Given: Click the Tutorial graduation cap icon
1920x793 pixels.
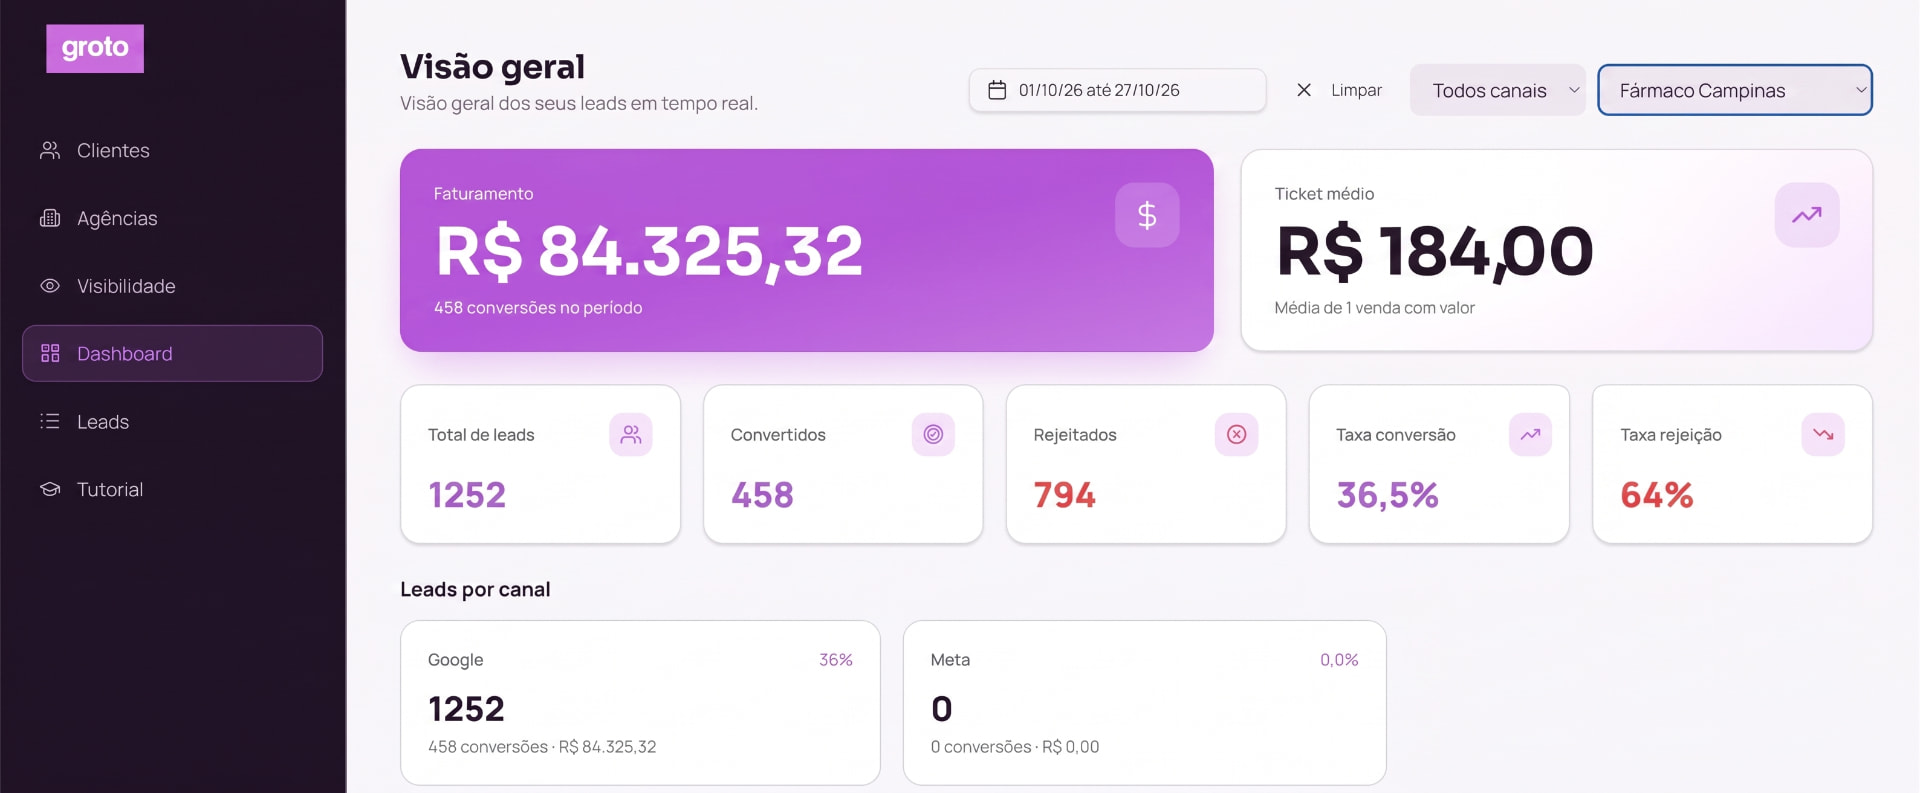Looking at the screenshot, I should tap(50, 489).
